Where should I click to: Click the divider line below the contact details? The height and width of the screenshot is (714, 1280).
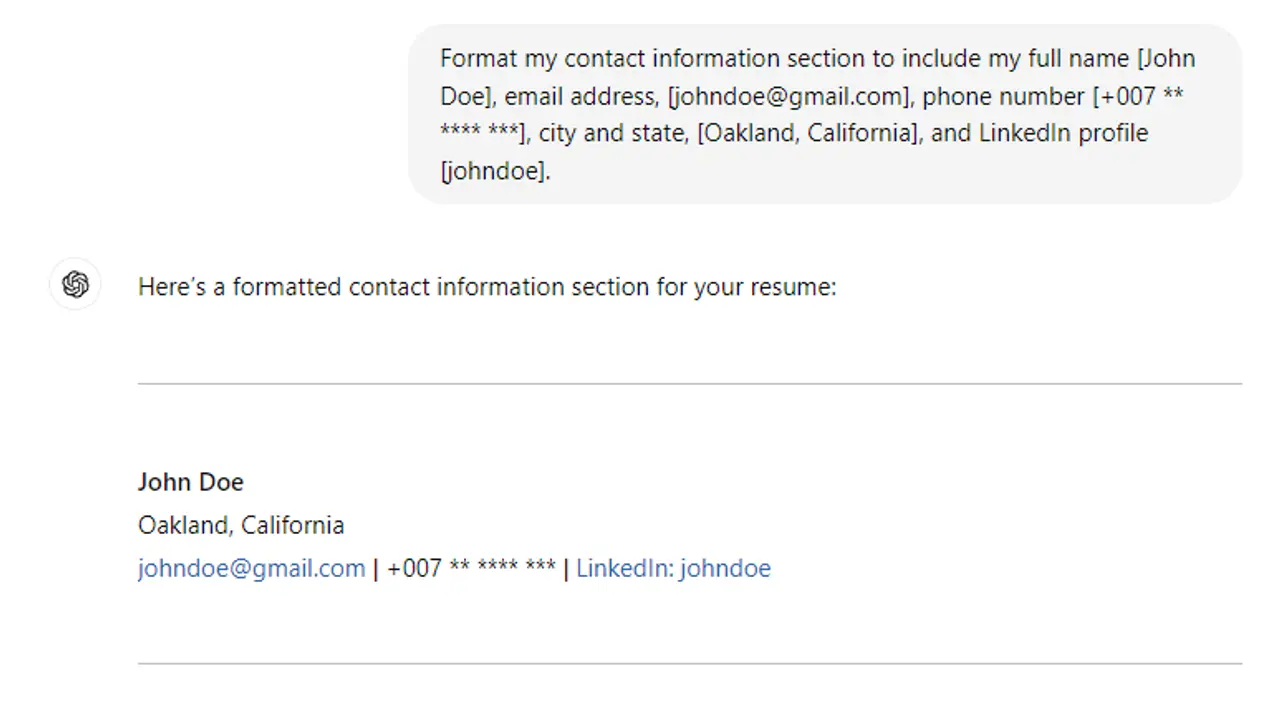click(689, 663)
